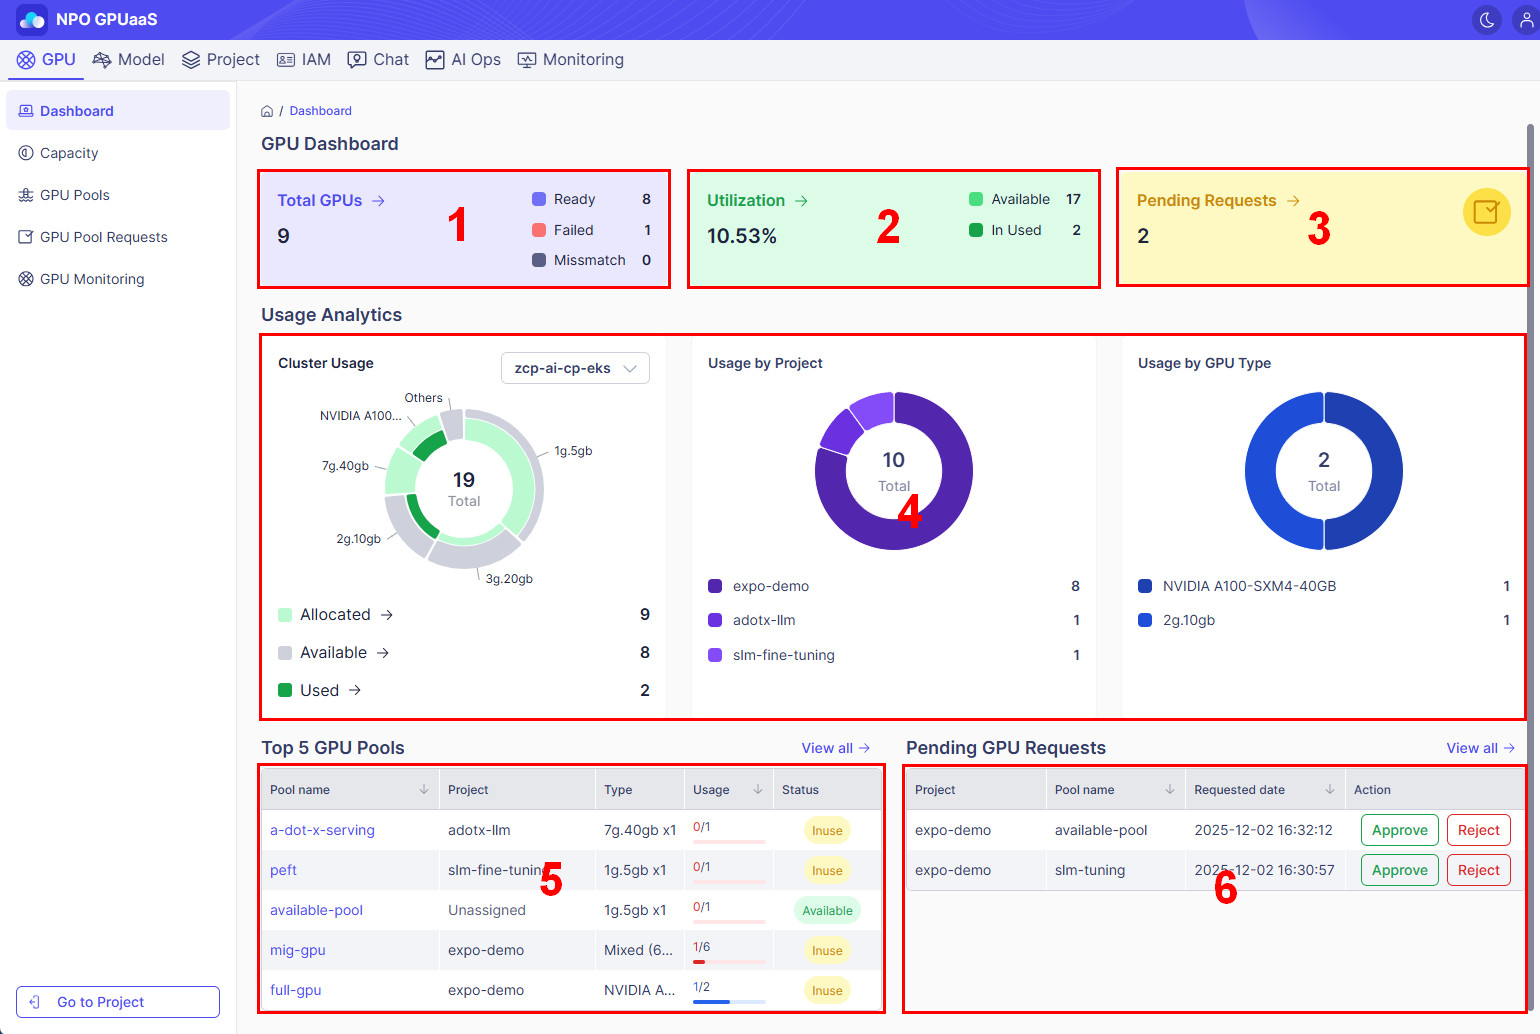Open GPU Pools in sidebar
Viewport: 1540px width, 1034px height.
click(x=64, y=195)
